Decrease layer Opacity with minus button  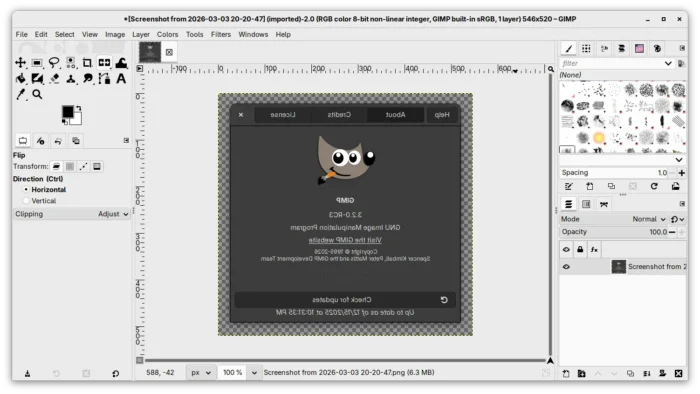(x=672, y=232)
